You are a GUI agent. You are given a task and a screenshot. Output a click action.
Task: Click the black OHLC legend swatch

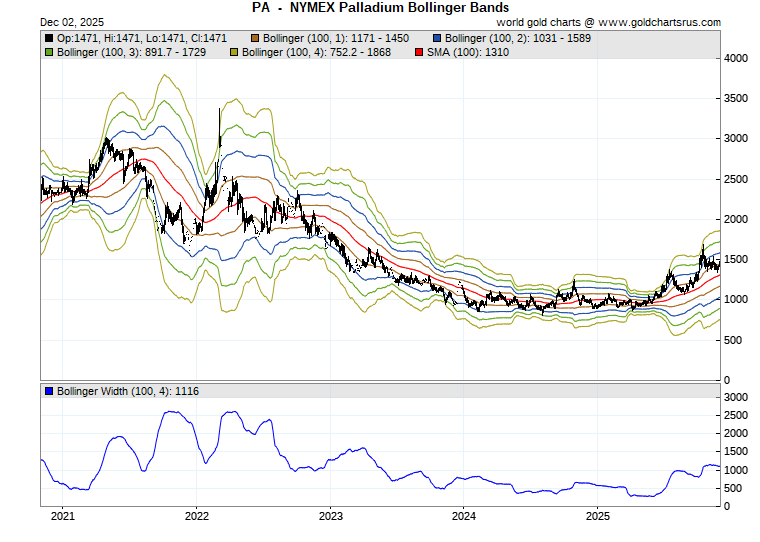tap(49, 38)
